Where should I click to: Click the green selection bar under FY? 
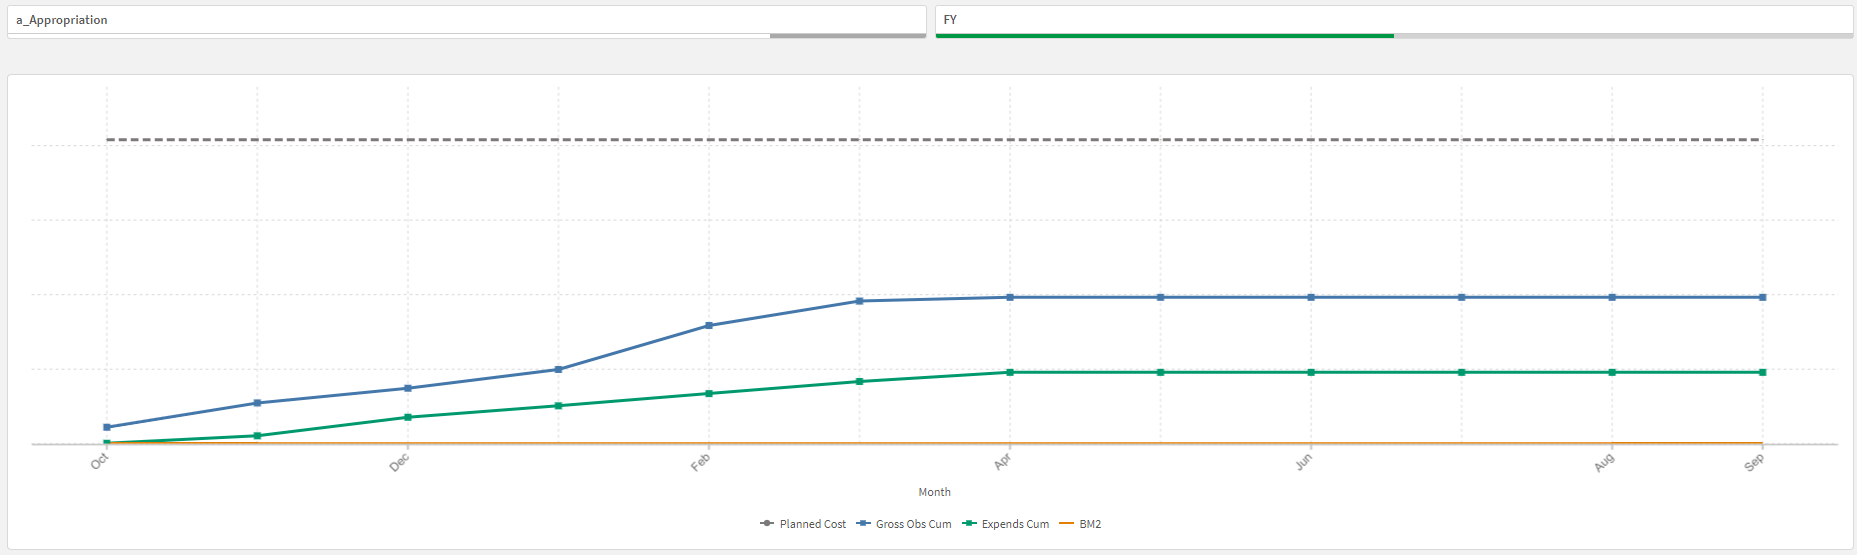click(x=1164, y=36)
